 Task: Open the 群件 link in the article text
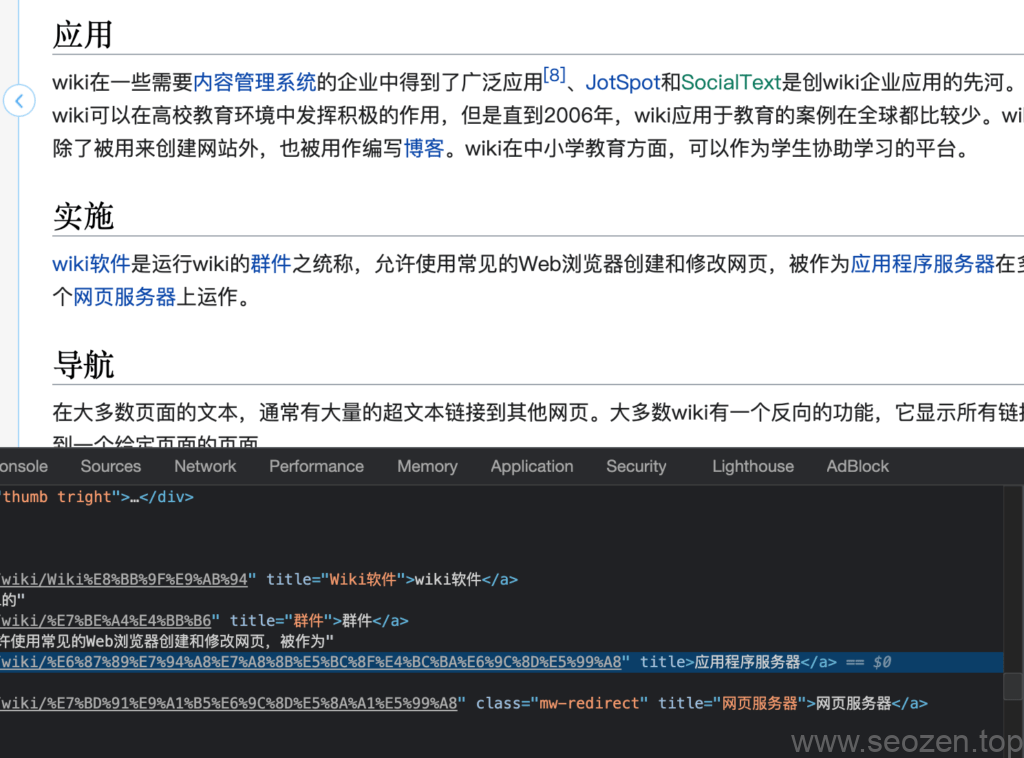click(x=270, y=264)
